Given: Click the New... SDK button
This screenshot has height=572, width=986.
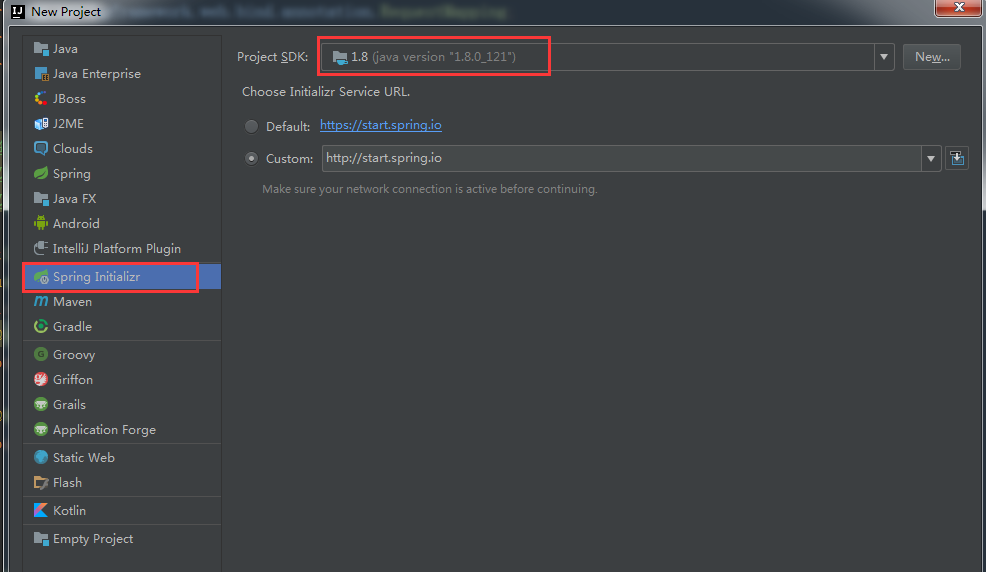Looking at the screenshot, I should tap(931, 57).
